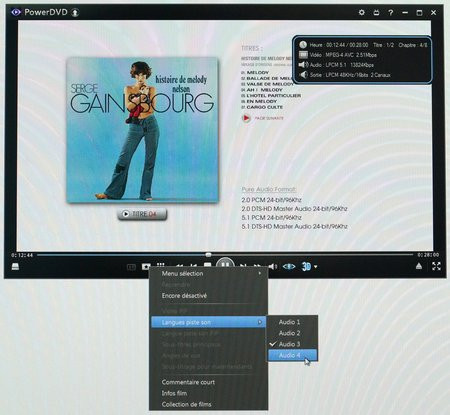Screen dimensions: 450x415
Task: Click the 5.1 PCM 24-bit/96Khz format line
Action: click(271, 218)
